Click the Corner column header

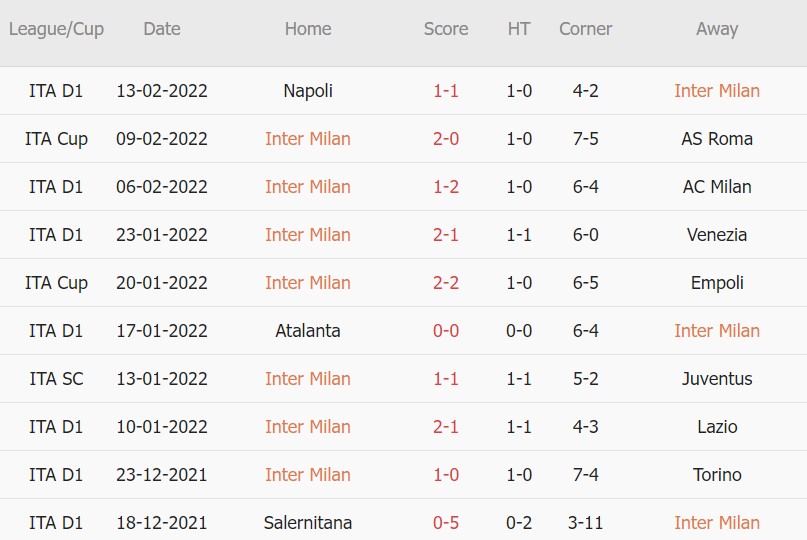[585, 29]
